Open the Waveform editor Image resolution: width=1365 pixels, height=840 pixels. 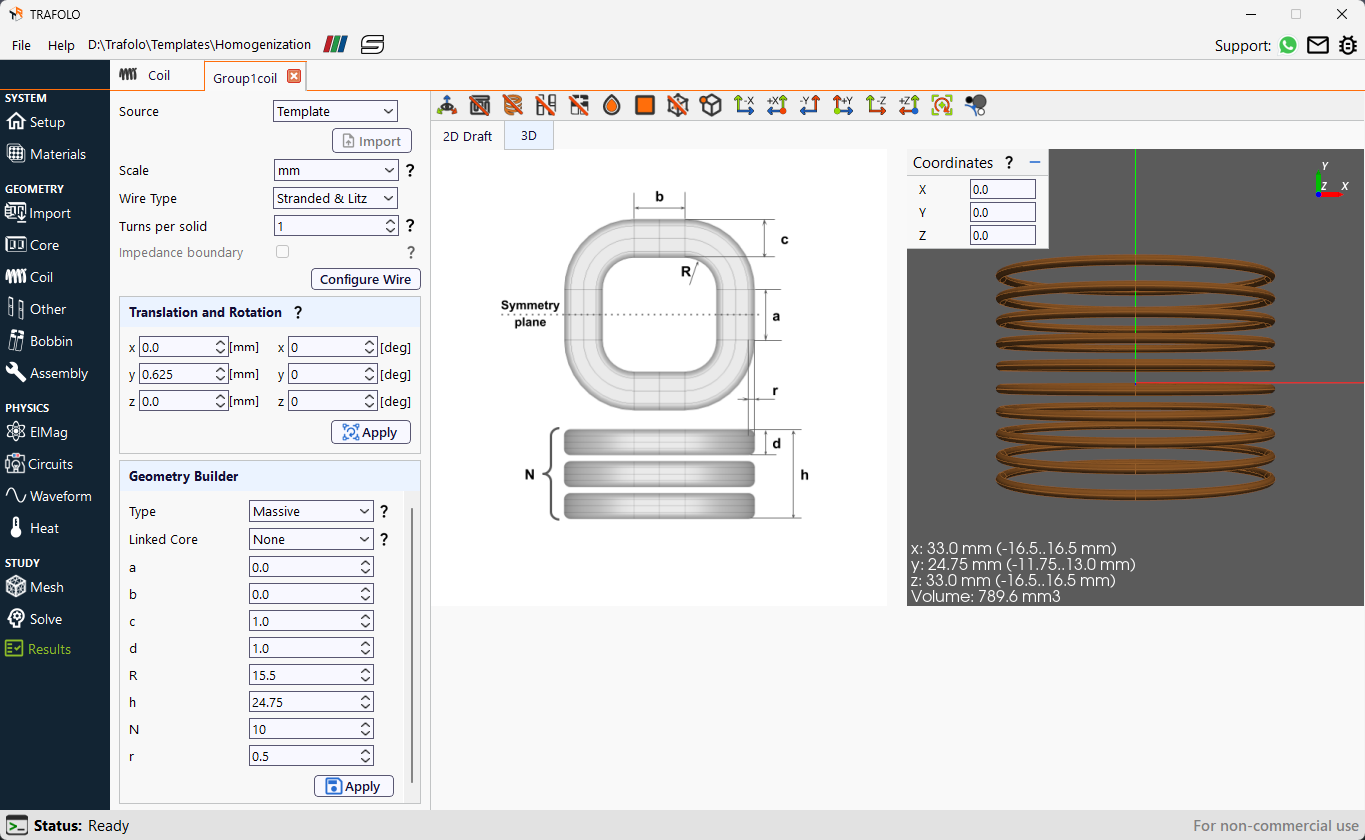coord(49,495)
